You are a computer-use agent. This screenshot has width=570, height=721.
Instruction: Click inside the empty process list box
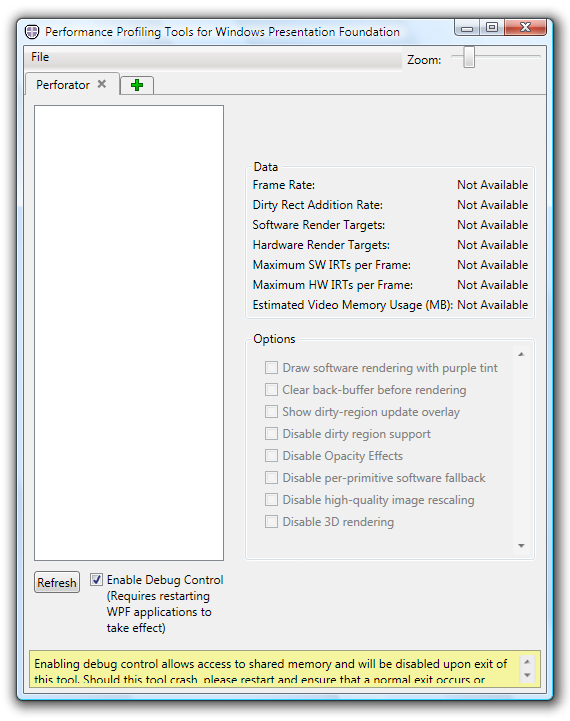pos(129,333)
